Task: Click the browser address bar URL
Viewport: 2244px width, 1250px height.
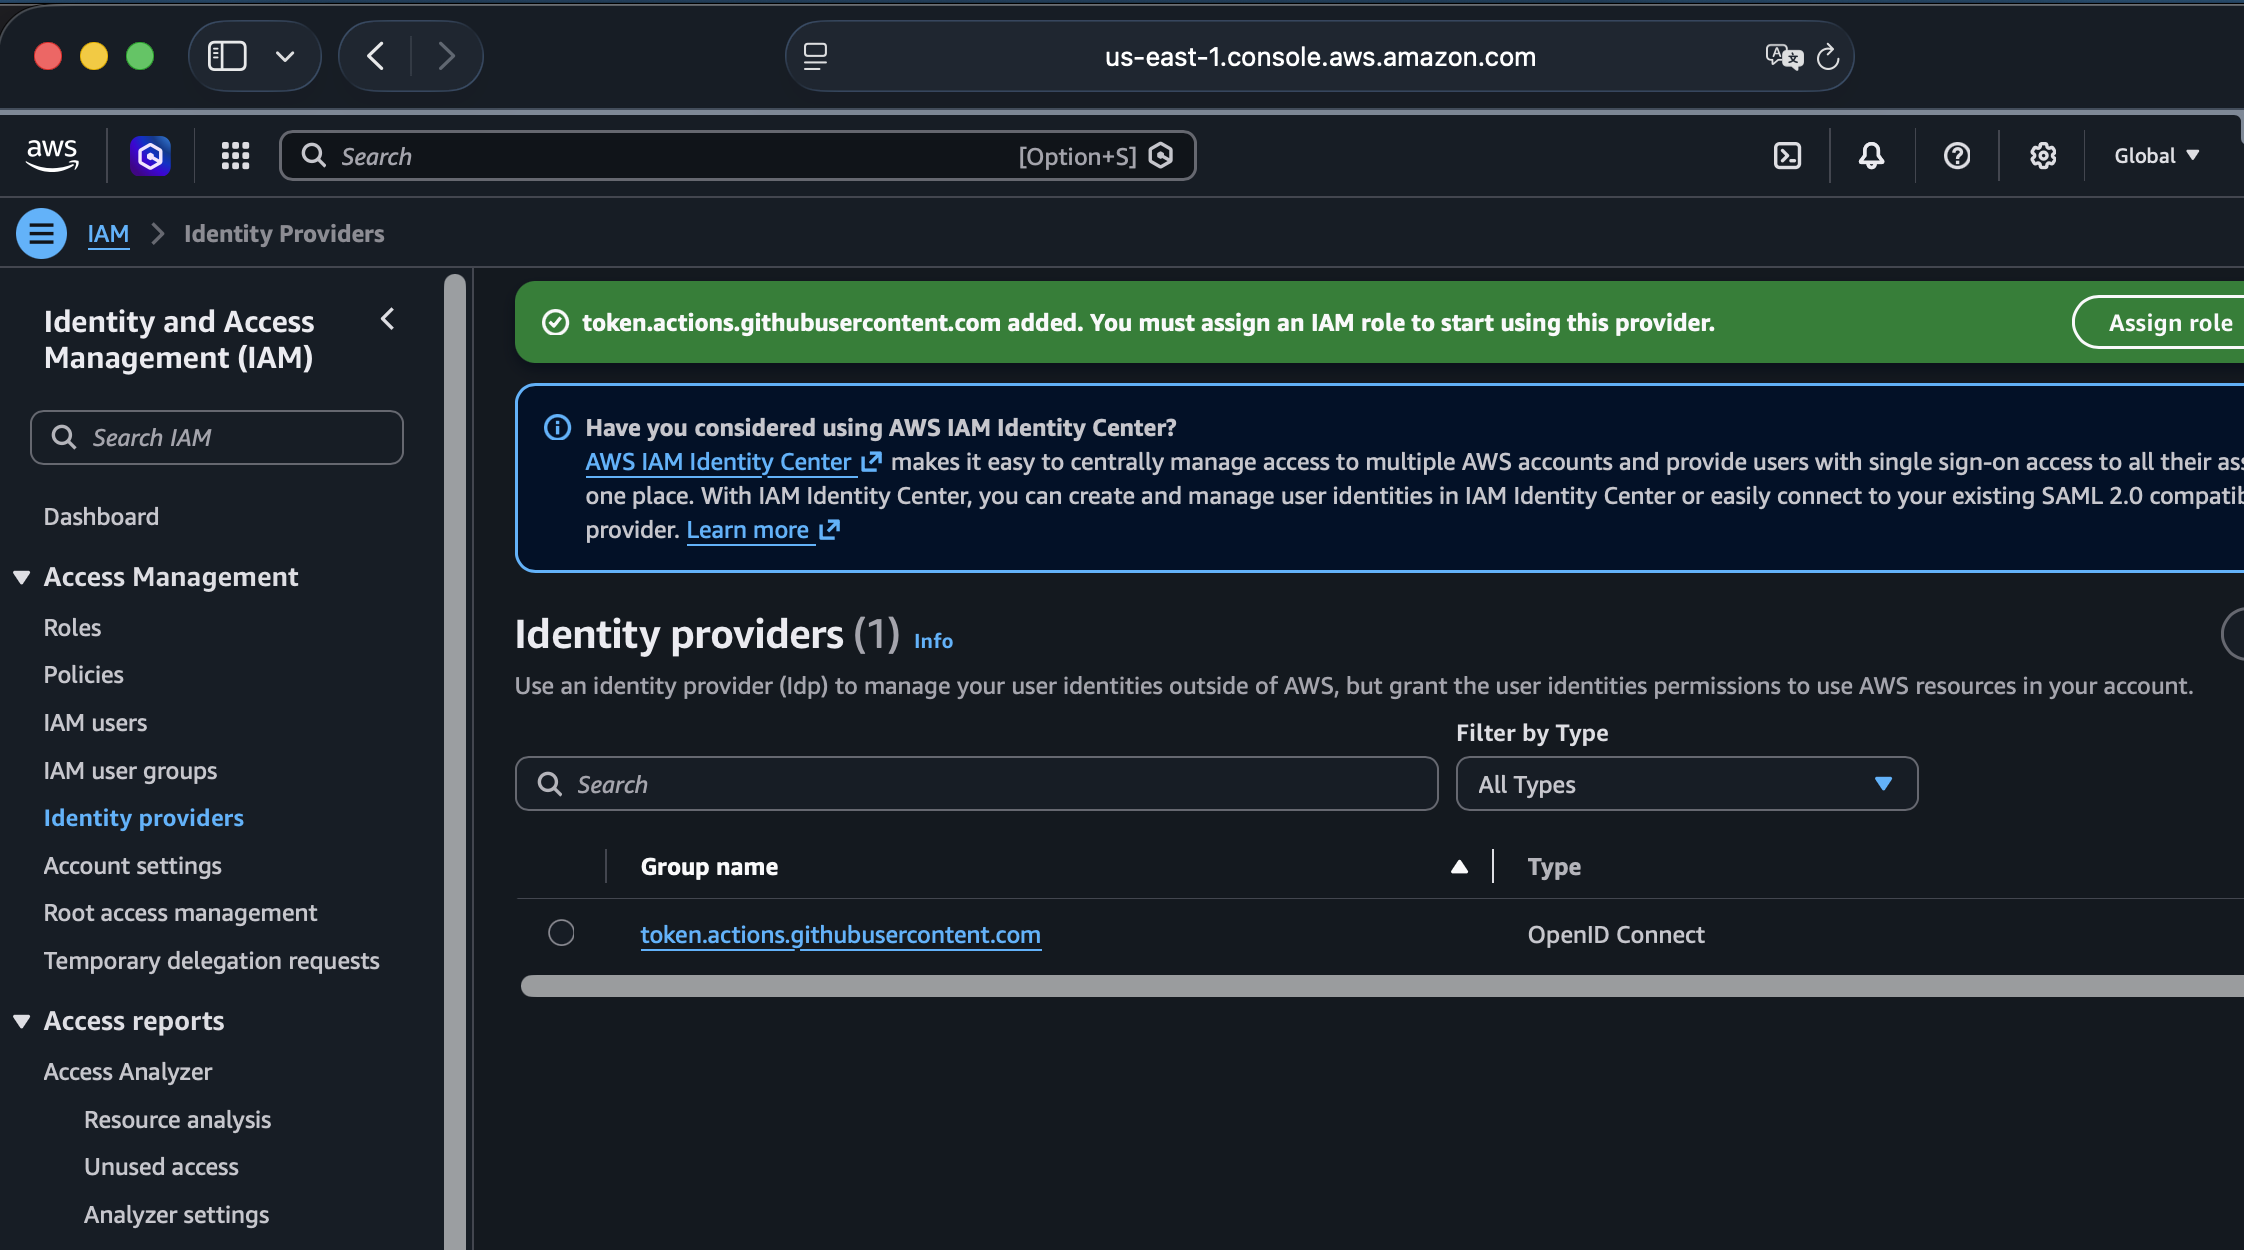Action: 1320,57
